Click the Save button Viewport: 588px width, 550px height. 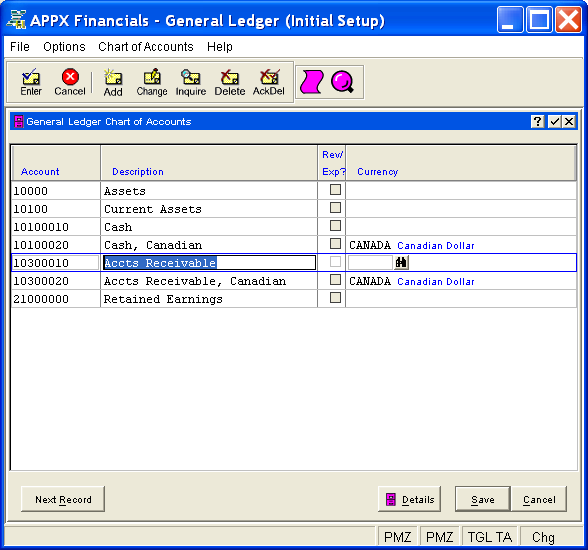483,499
